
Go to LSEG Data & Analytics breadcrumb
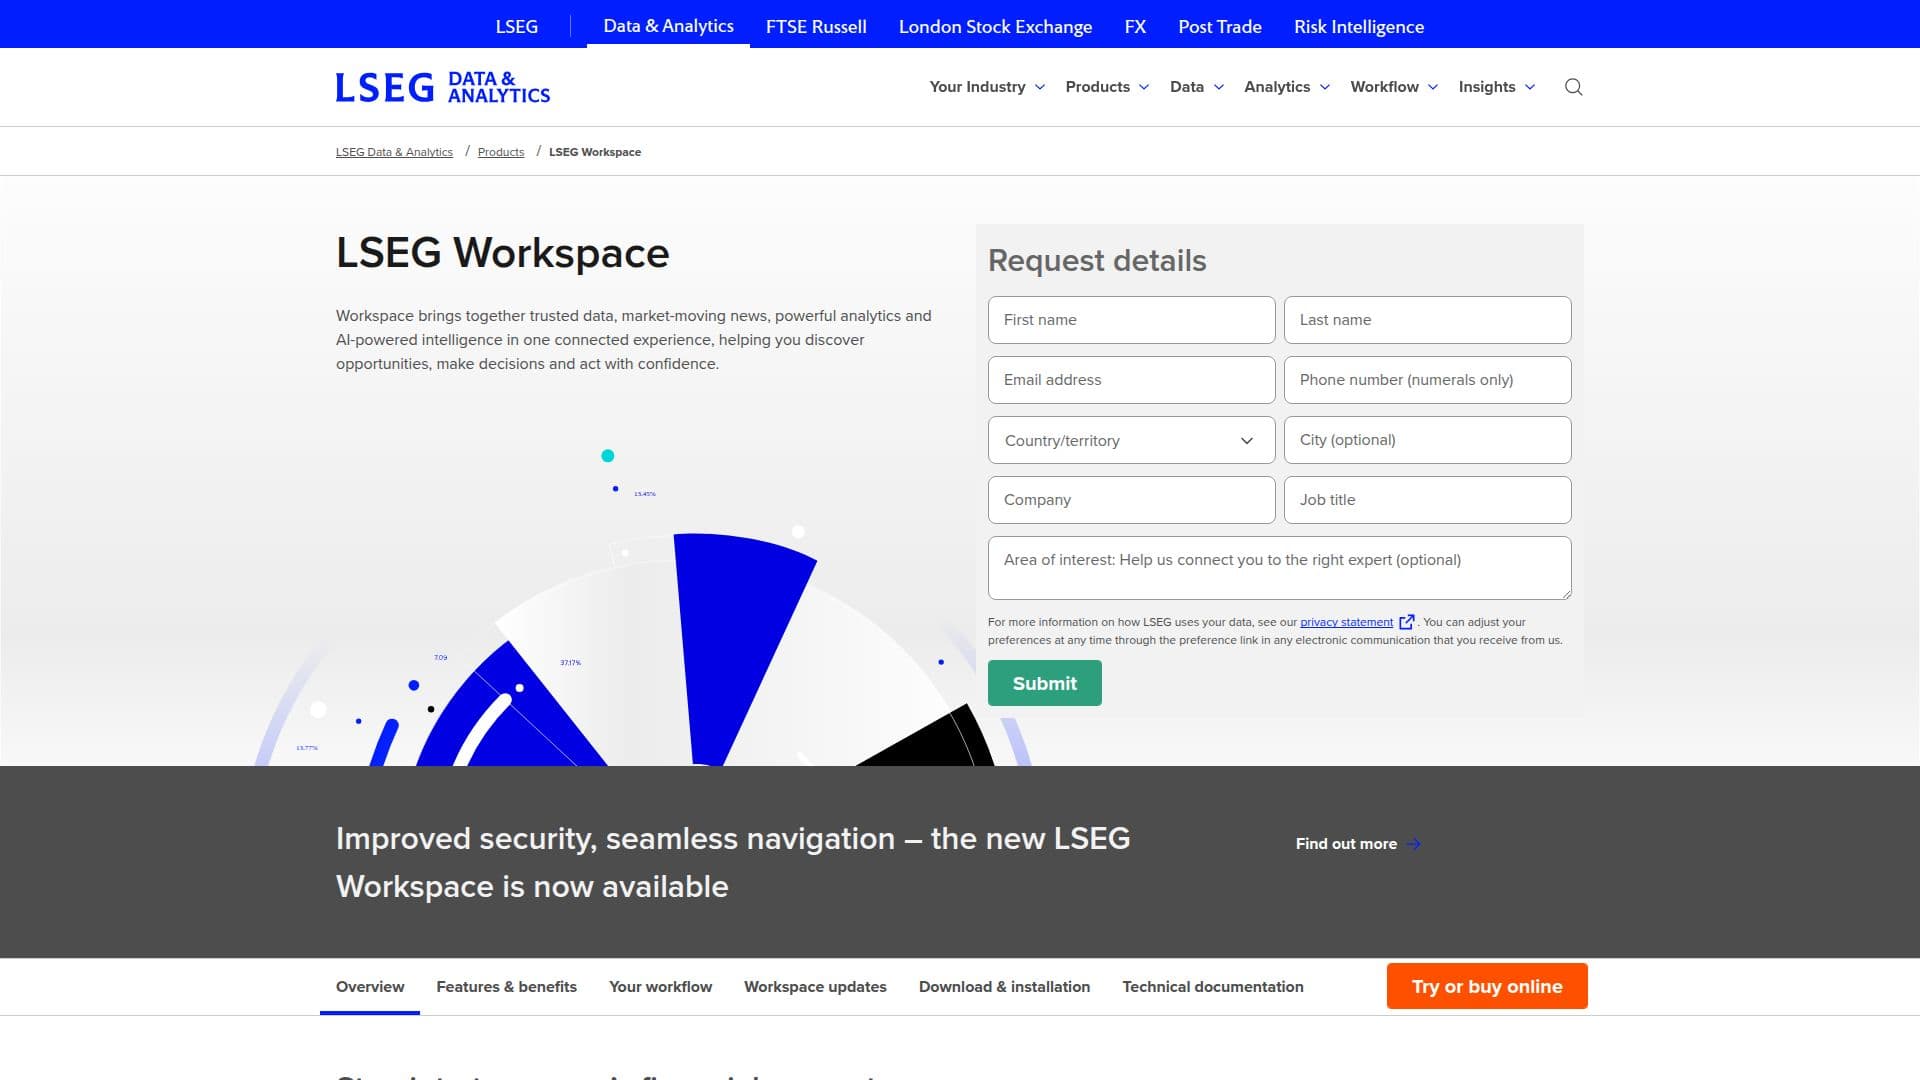(x=394, y=152)
